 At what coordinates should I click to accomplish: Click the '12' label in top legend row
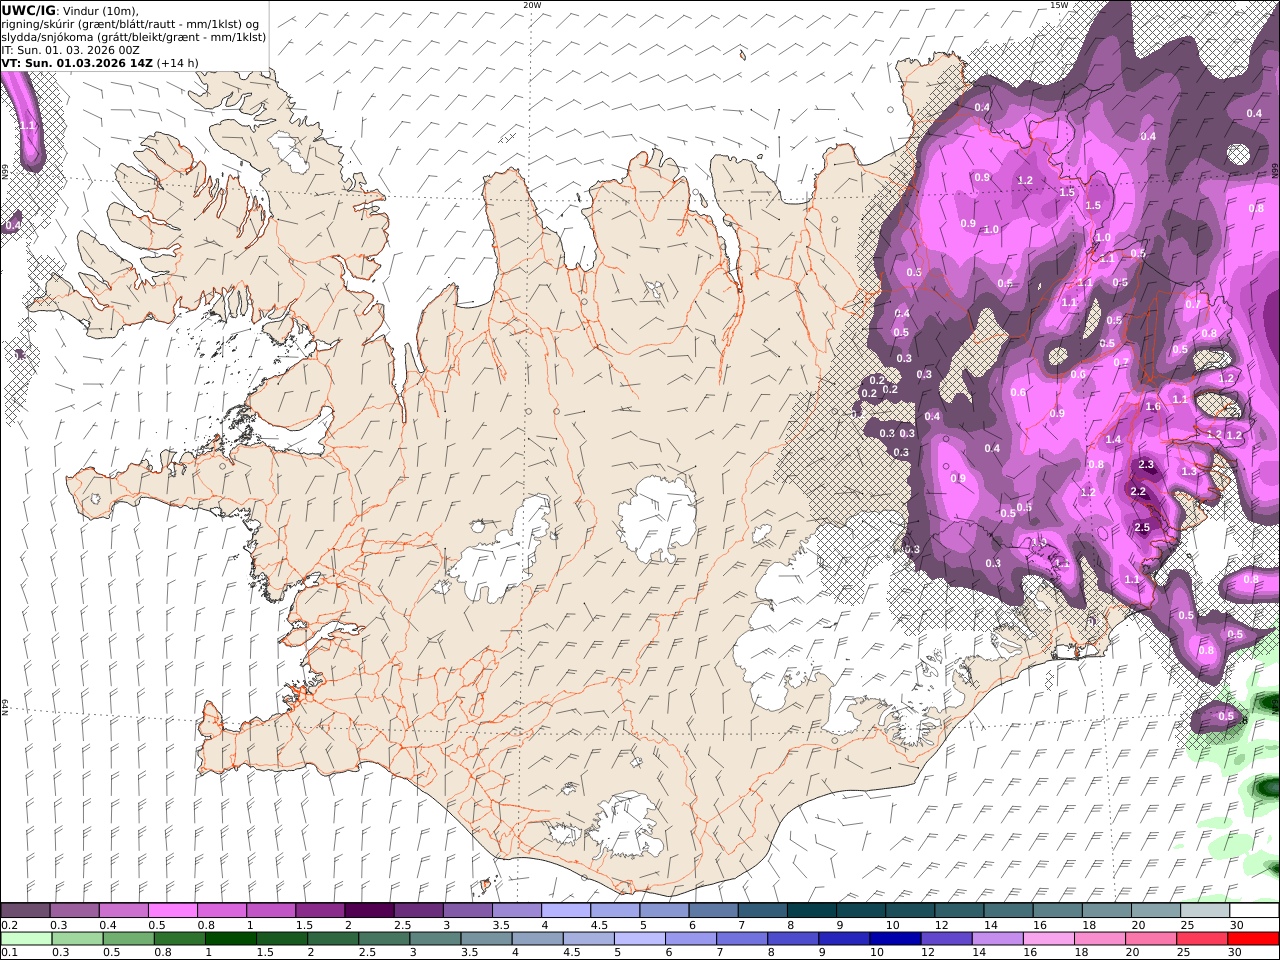click(941, 925)
